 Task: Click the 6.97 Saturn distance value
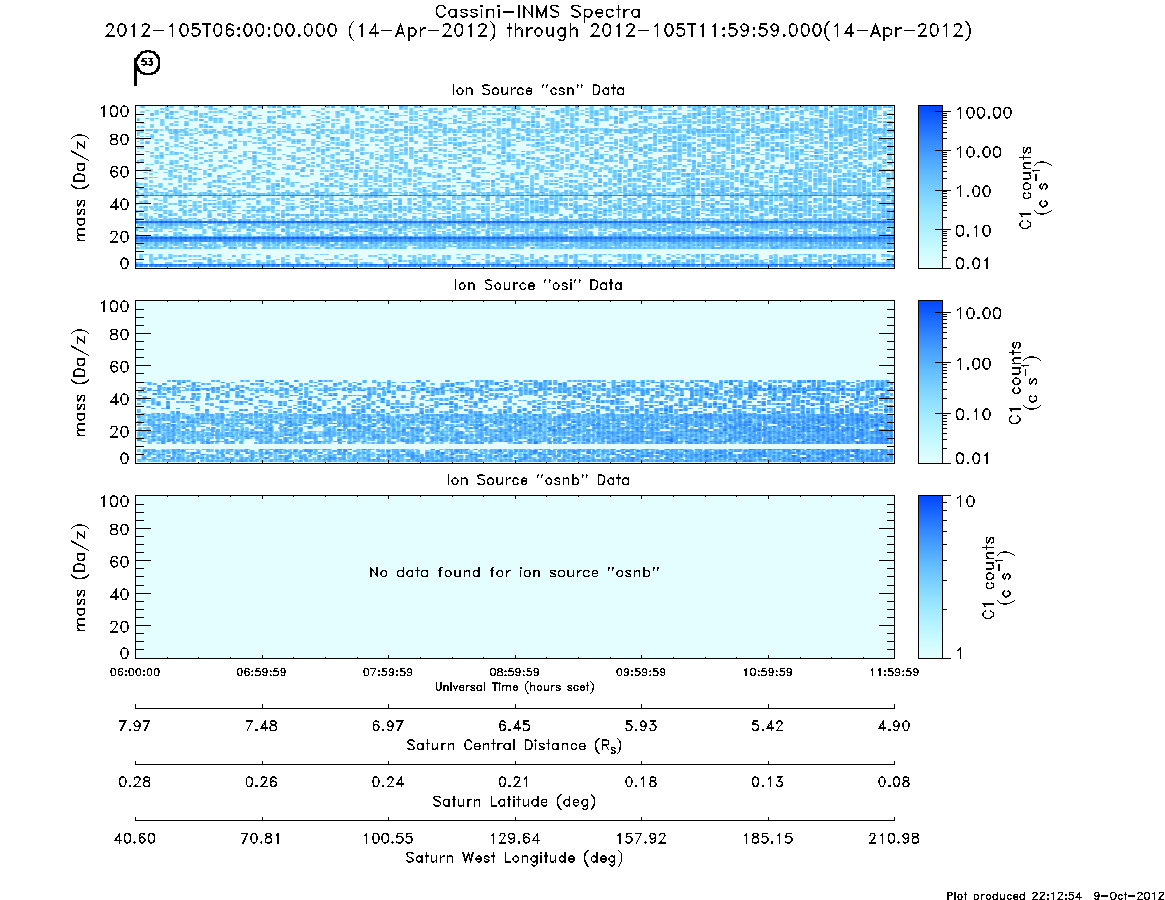[x=388, y=726]
